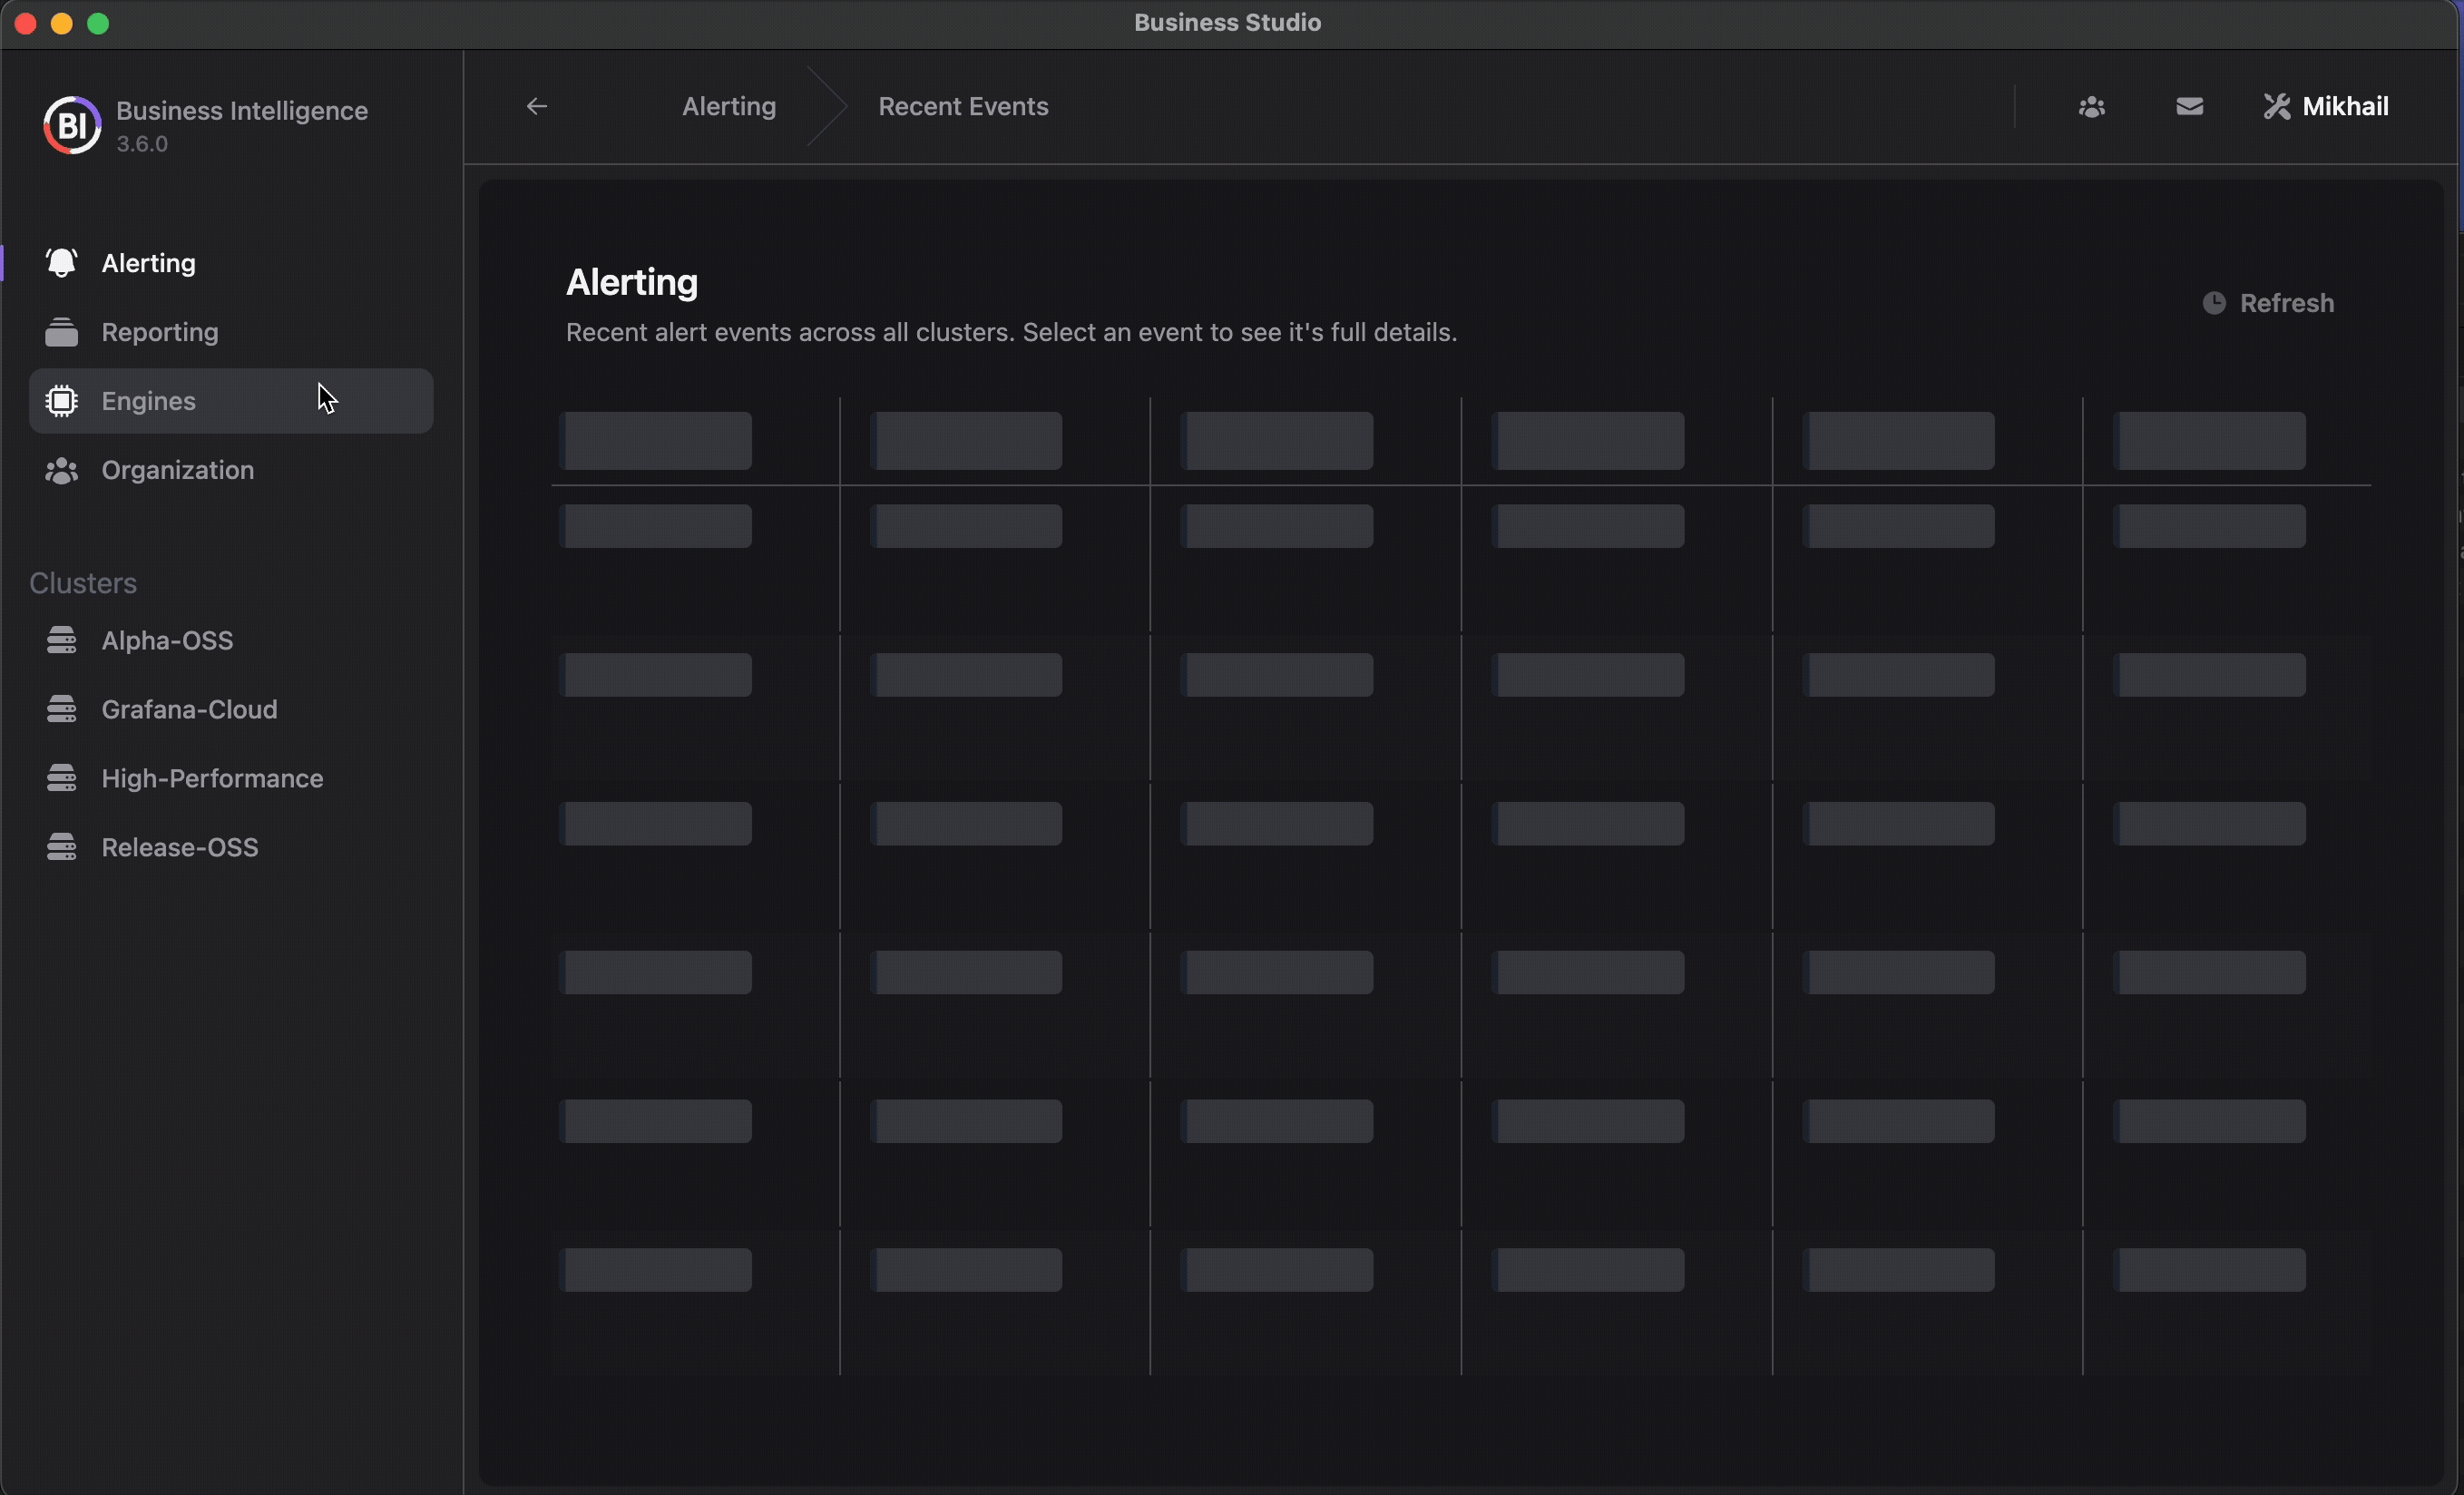
Task: Open the users group icon in header
Action: (x=2091, y=106)
